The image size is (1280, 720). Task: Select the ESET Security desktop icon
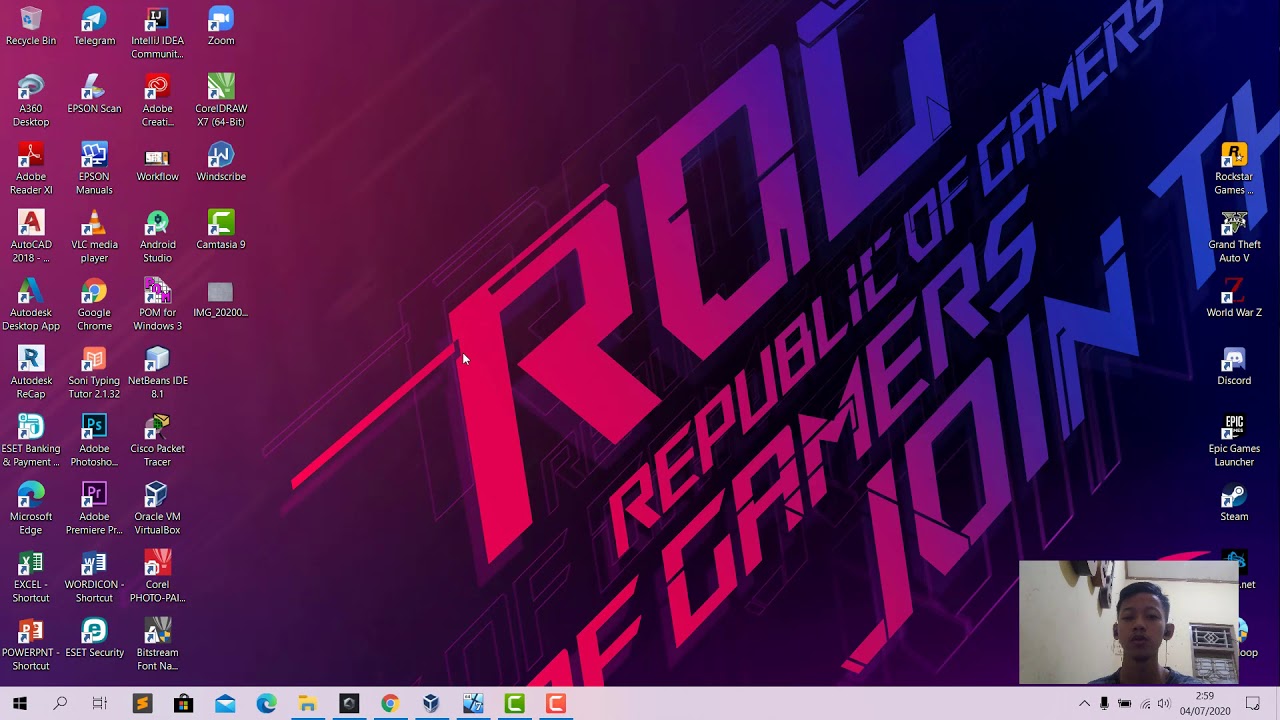click(94, 639)
